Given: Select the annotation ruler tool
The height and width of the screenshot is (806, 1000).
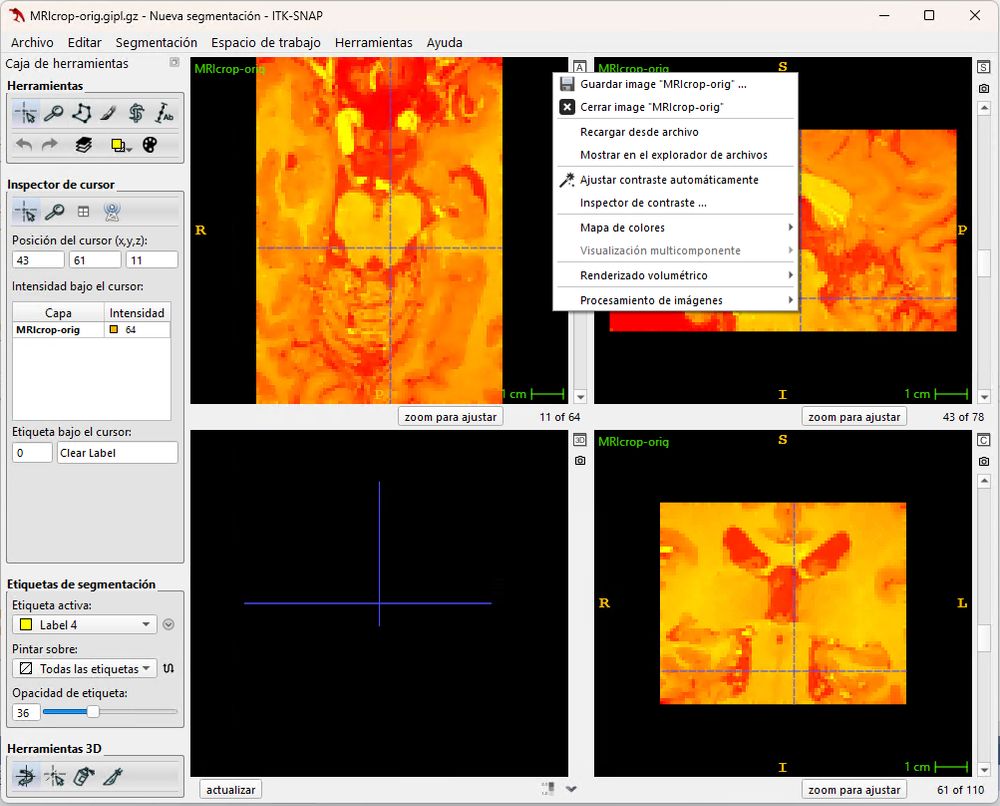Looking at the screenshot, I should (164, 114).
